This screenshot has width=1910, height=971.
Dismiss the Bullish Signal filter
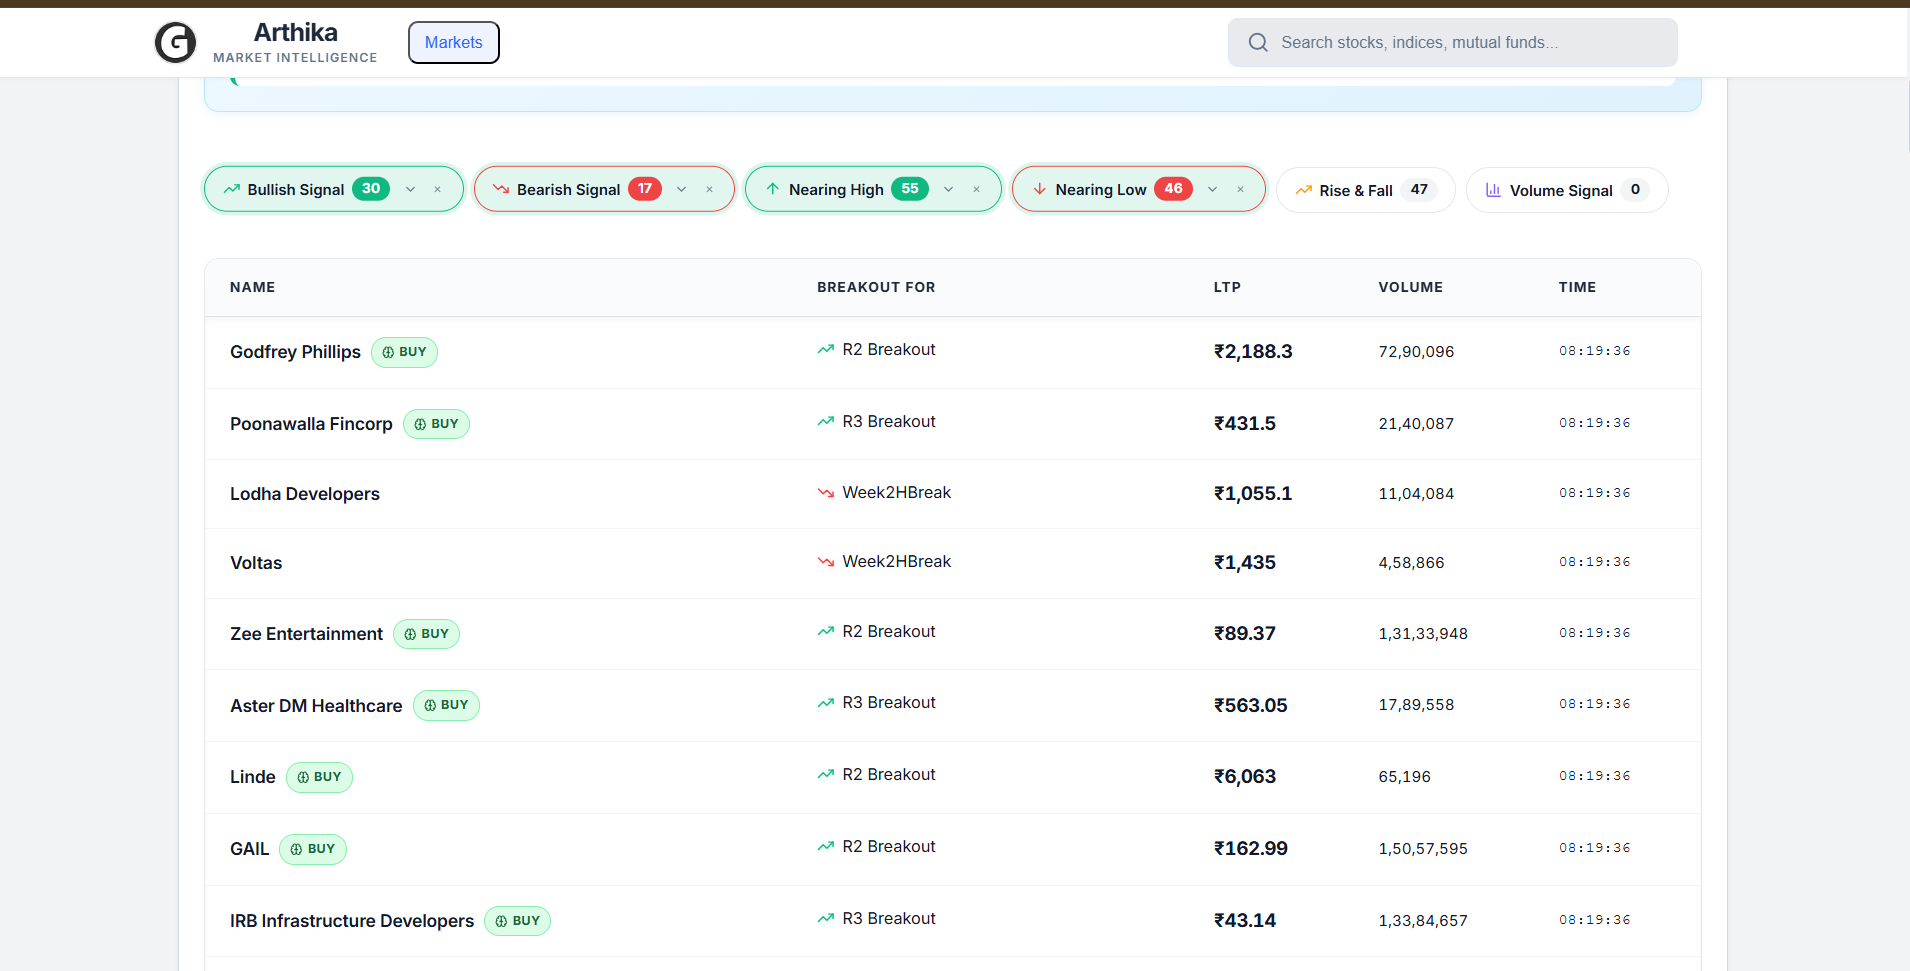click(x=438, y=188)
